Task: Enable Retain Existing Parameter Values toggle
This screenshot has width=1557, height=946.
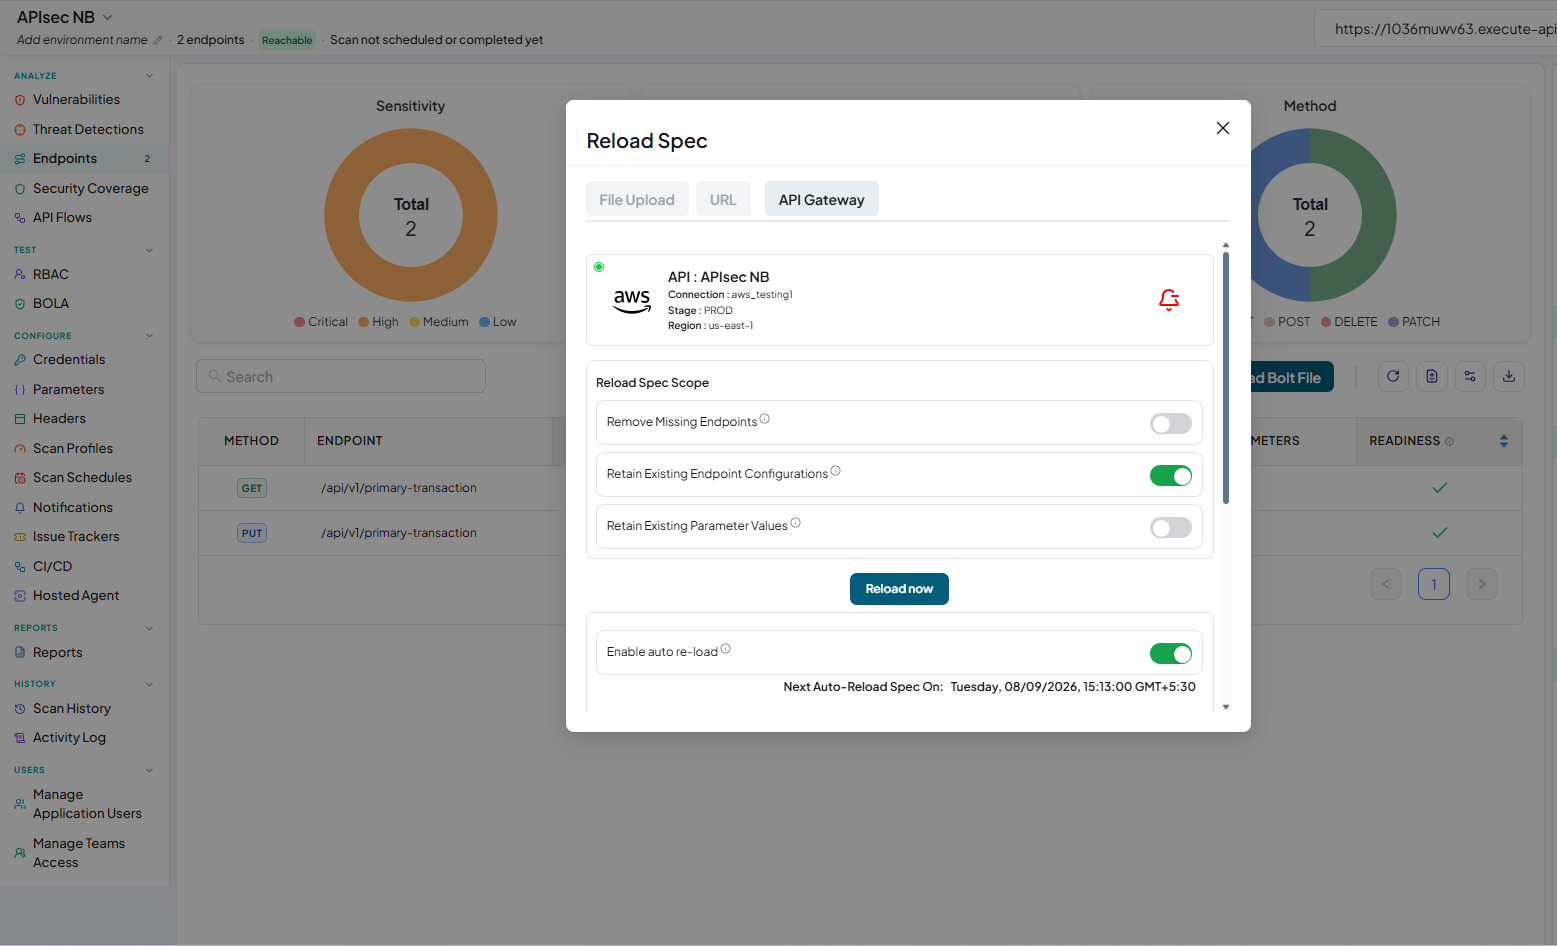Action: [x=1171, y=528]
